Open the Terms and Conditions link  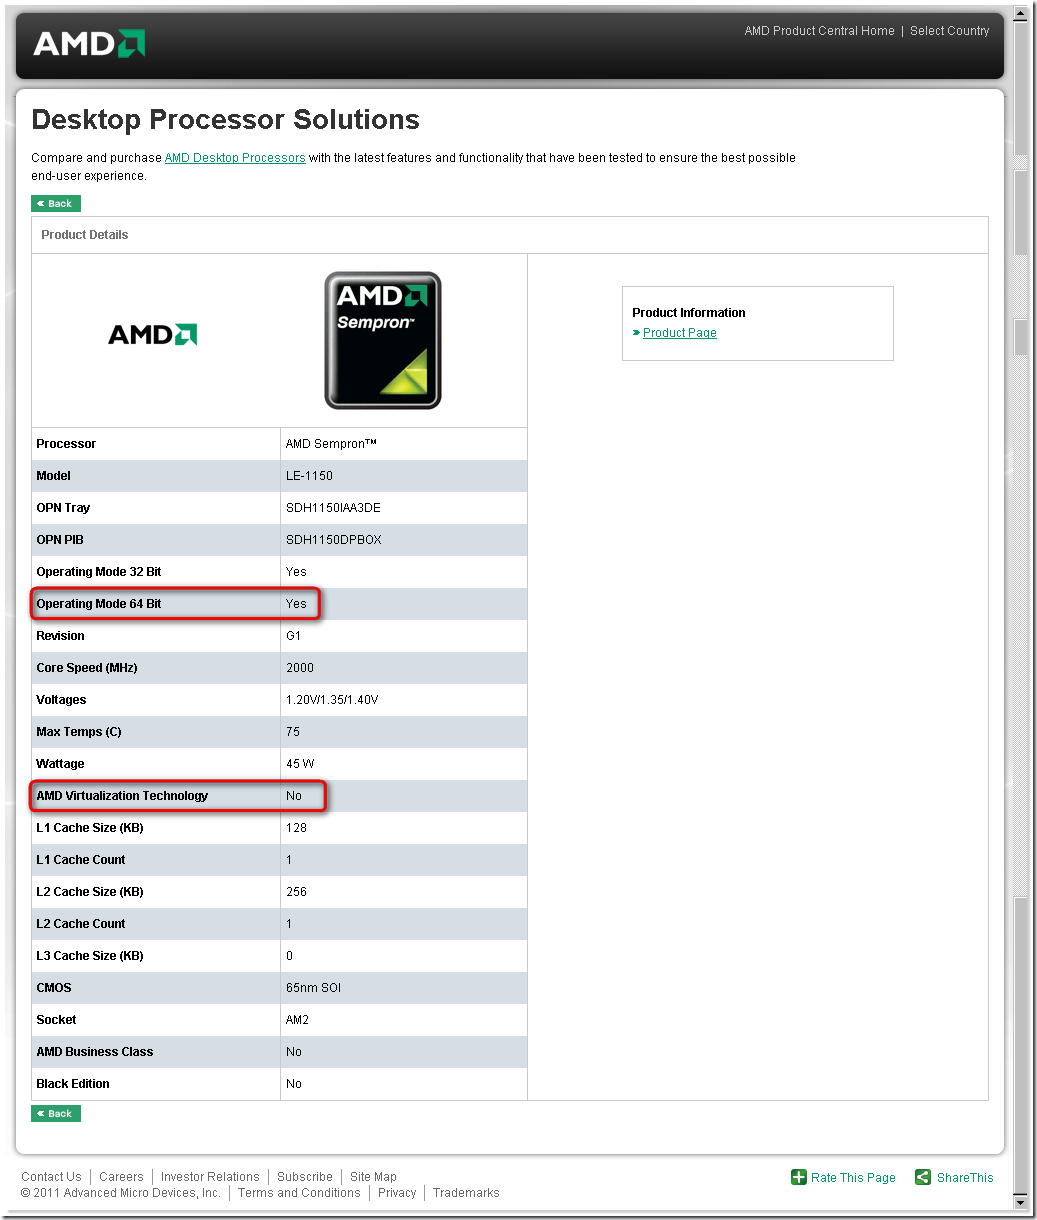click(299, 1193)
